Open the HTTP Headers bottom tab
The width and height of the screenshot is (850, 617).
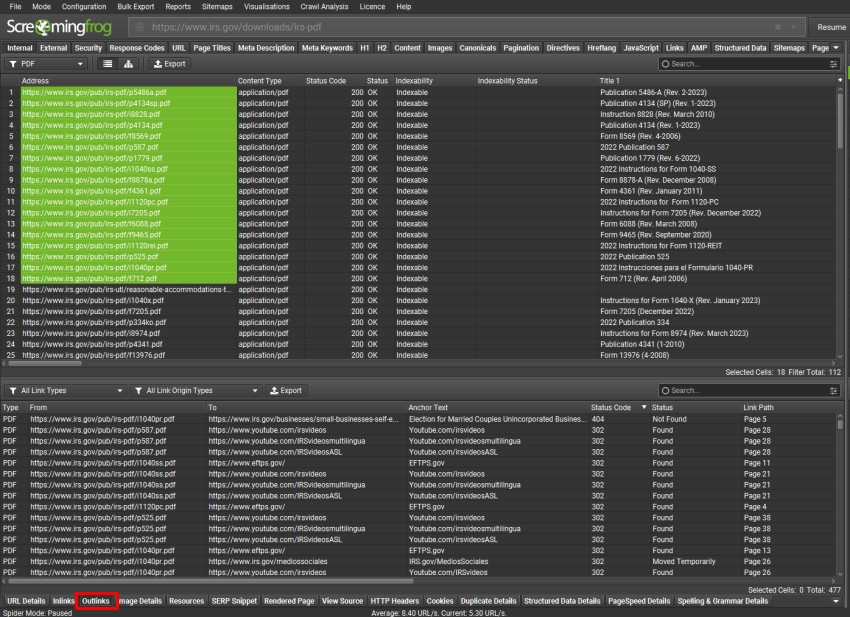tap(395, 601)
